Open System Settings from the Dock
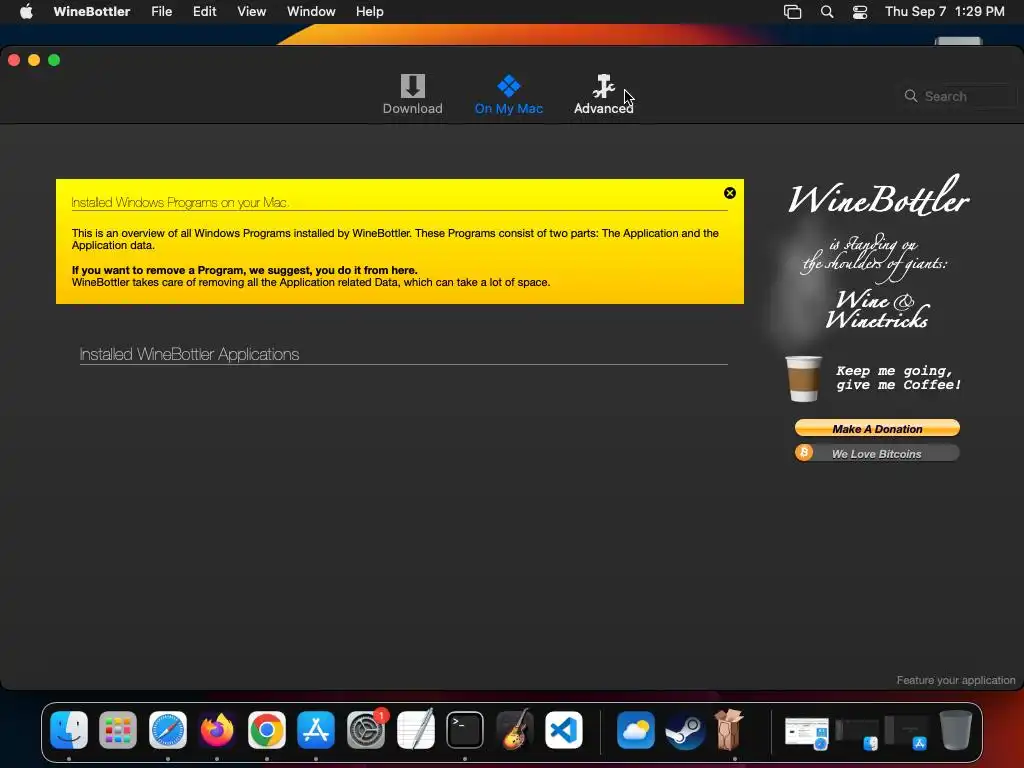 tap(366, 729)
